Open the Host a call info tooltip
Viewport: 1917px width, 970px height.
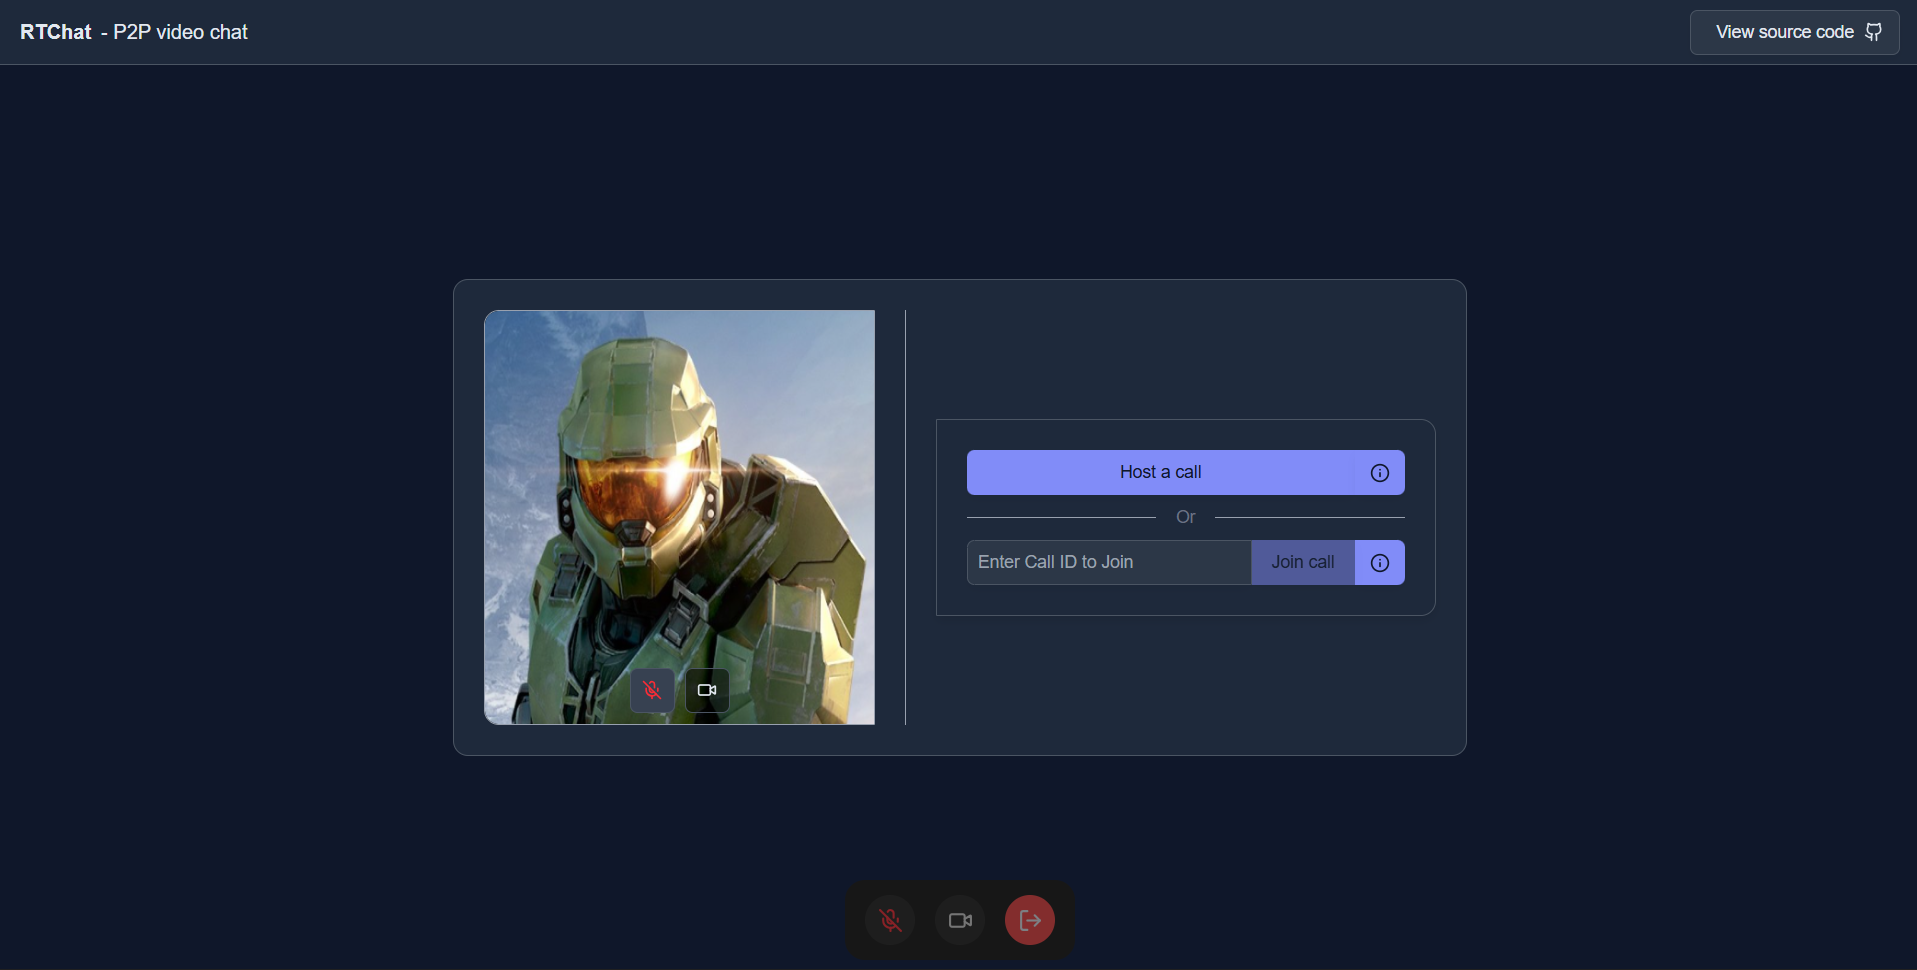[1379, 472]
